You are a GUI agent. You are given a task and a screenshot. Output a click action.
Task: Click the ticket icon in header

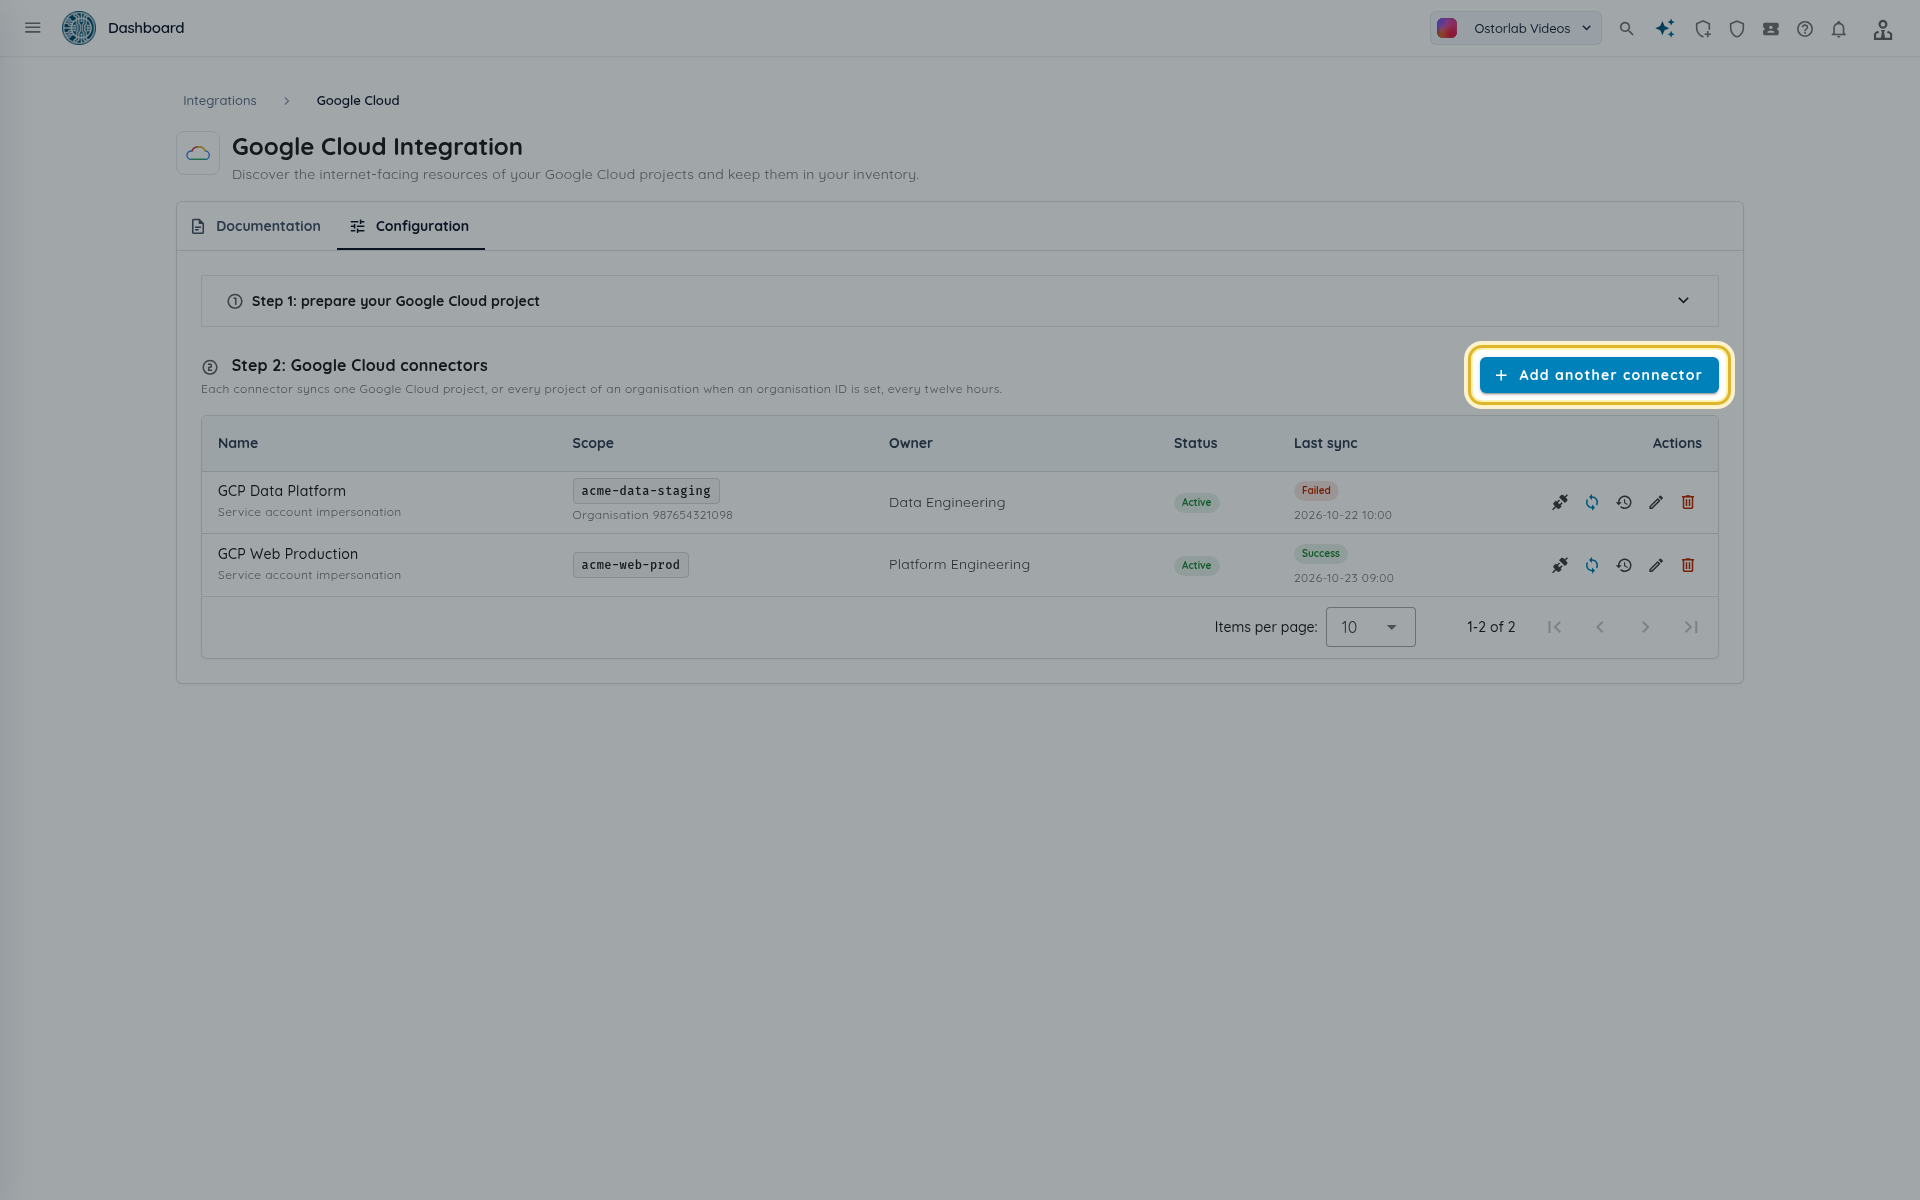tap(1771, 29)
